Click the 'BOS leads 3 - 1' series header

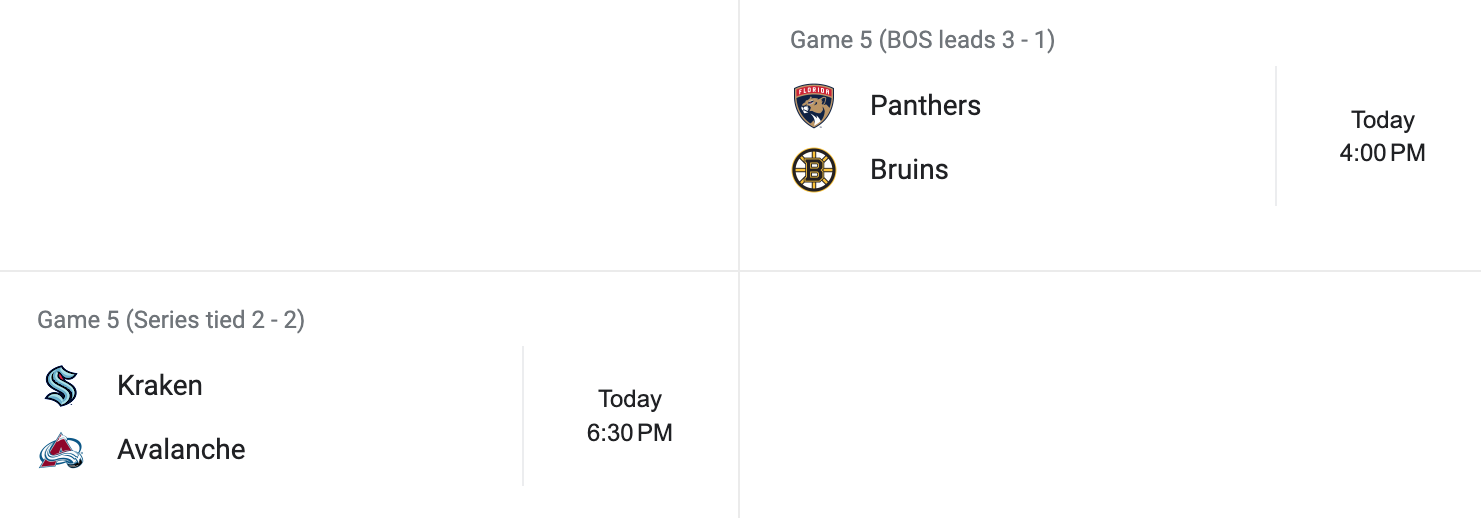coord(922,40)
